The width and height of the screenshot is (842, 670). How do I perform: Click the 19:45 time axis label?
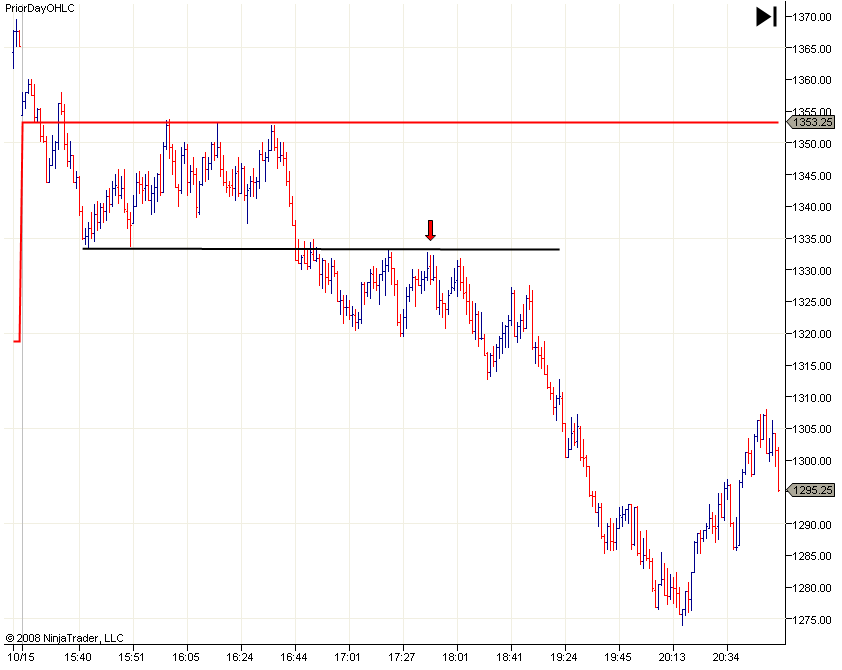click(618, 657)
